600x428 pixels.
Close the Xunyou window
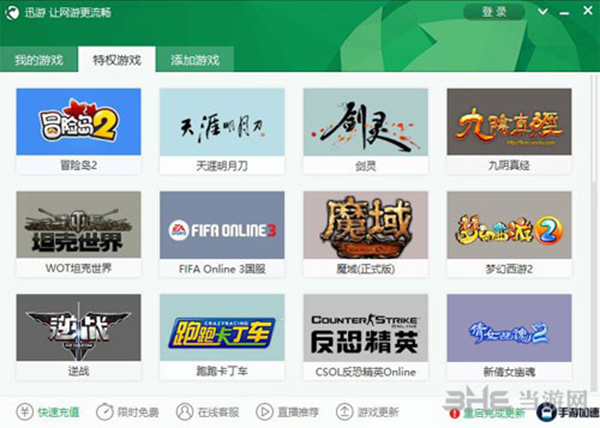click(x=588, y=10)
